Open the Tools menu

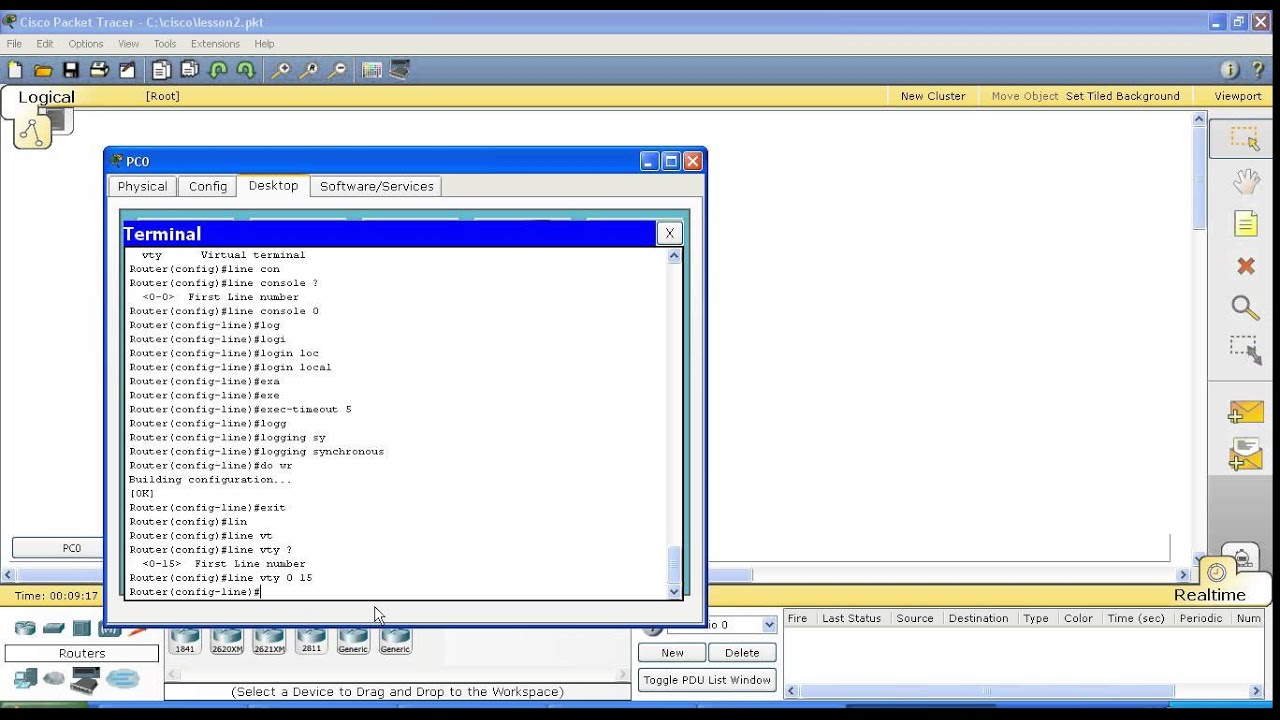[165, 44]
